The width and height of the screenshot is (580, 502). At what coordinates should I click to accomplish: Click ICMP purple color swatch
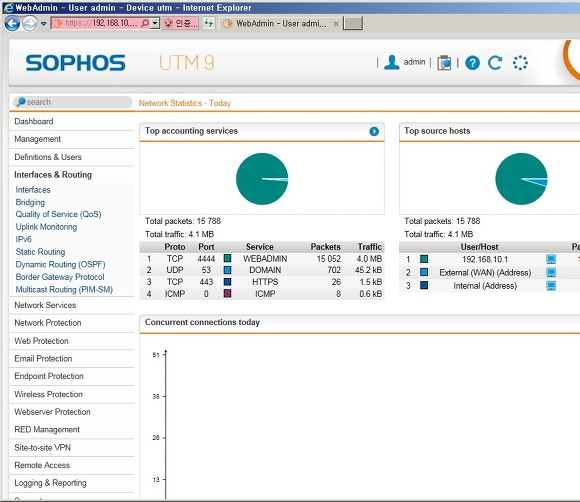point(227,293)
